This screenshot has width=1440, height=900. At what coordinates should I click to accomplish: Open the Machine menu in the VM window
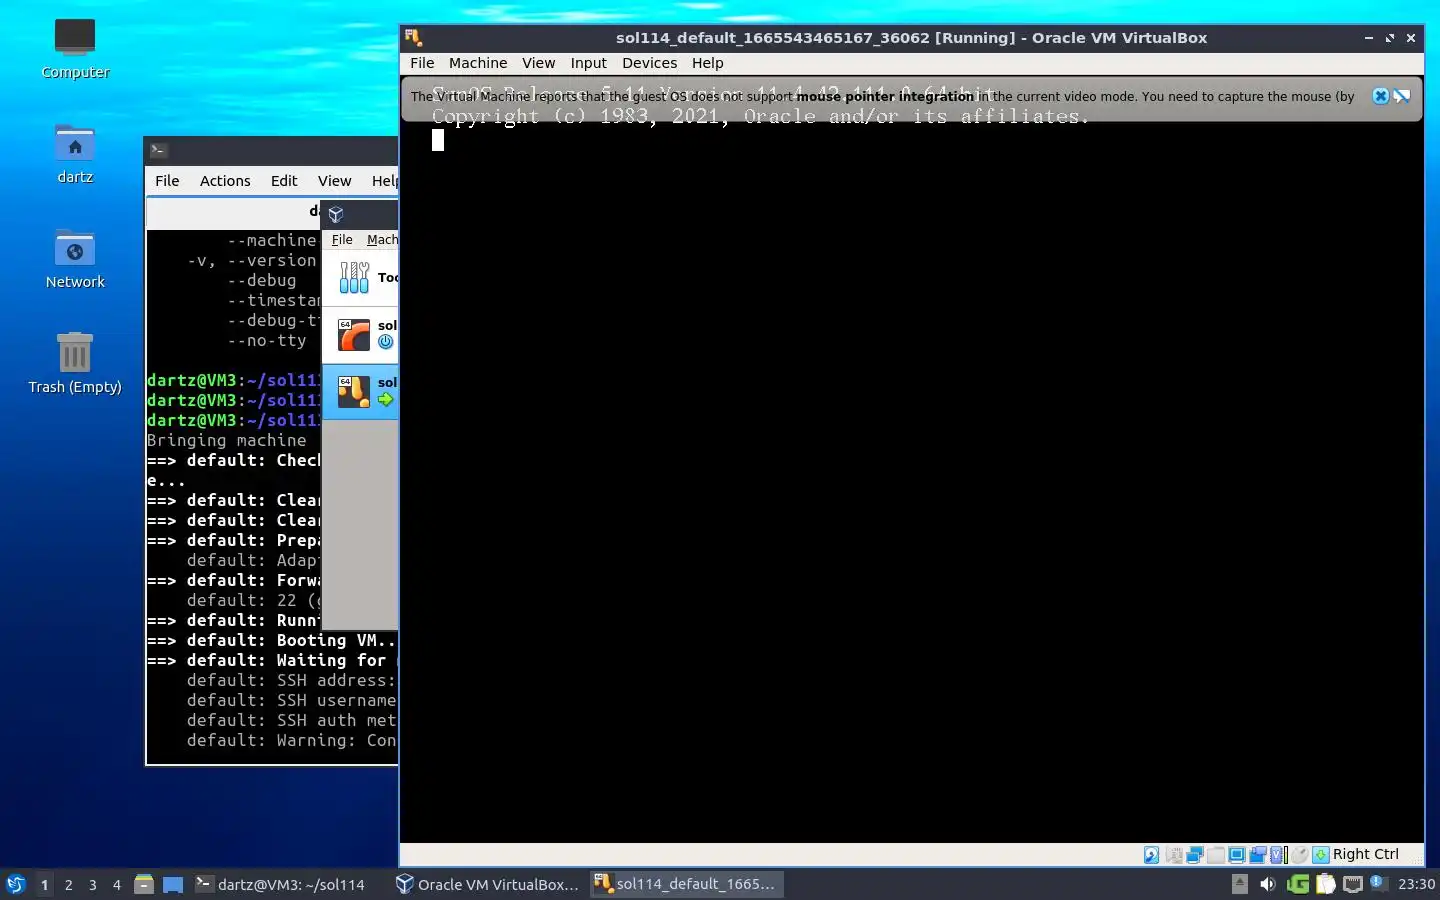coord(478,63)
